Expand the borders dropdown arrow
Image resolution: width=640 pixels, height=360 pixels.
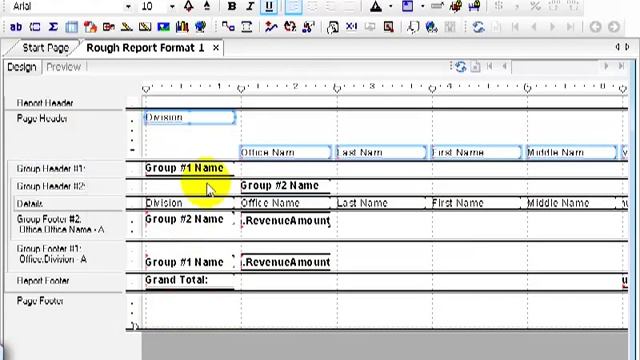pyautogui.click(x=422, y=7)
